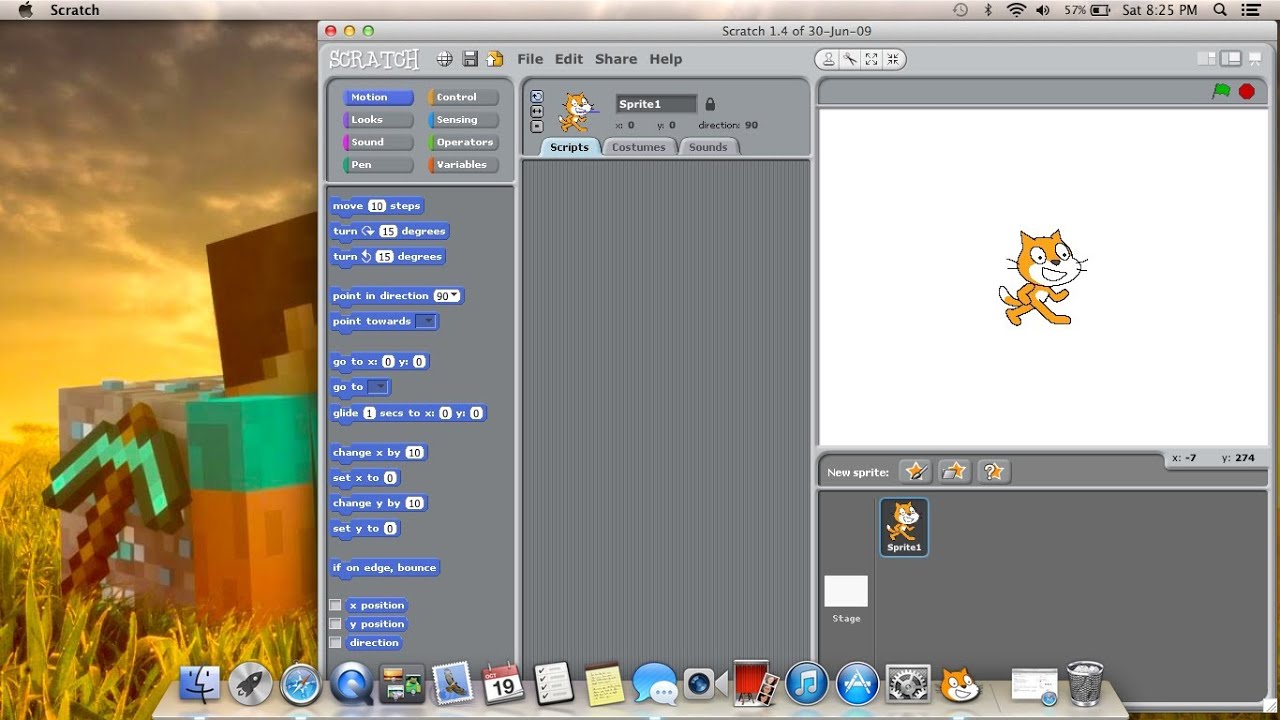Switch to the Scripts tab
The width and height of the screenshot is (1280, 720).
point(570,147)
